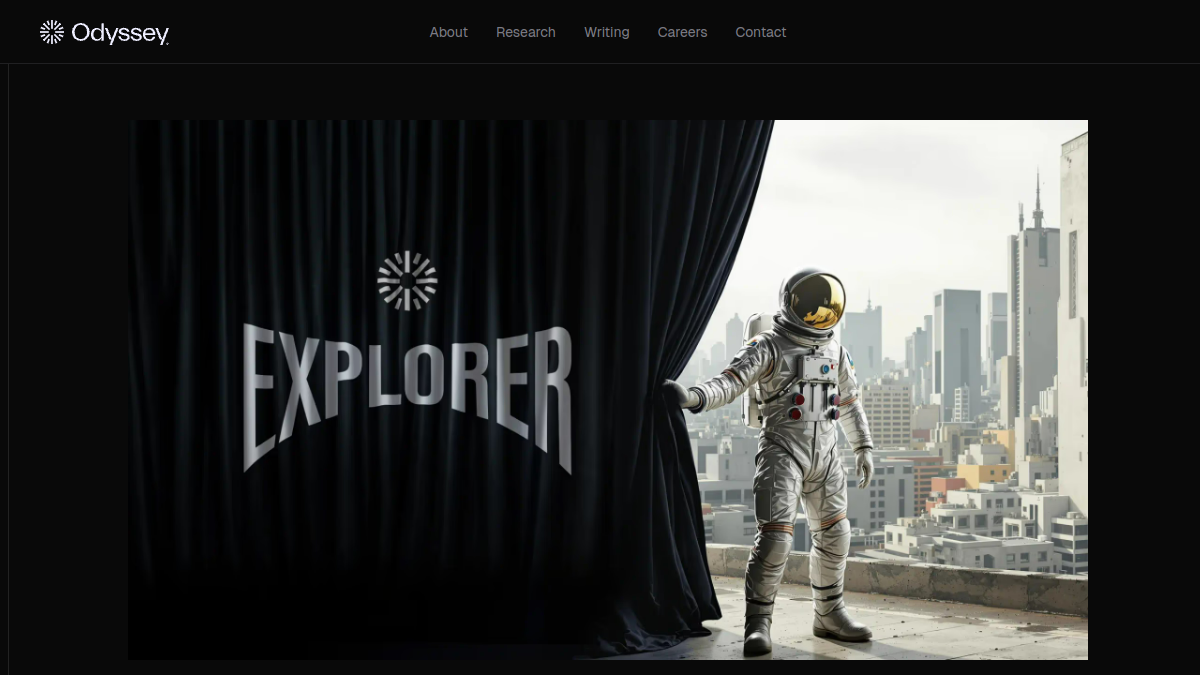The width and height of the screenshot is (1200, 675).
Task: Click the Explorer astronaut hero image
Action: [x=608, y=390]
